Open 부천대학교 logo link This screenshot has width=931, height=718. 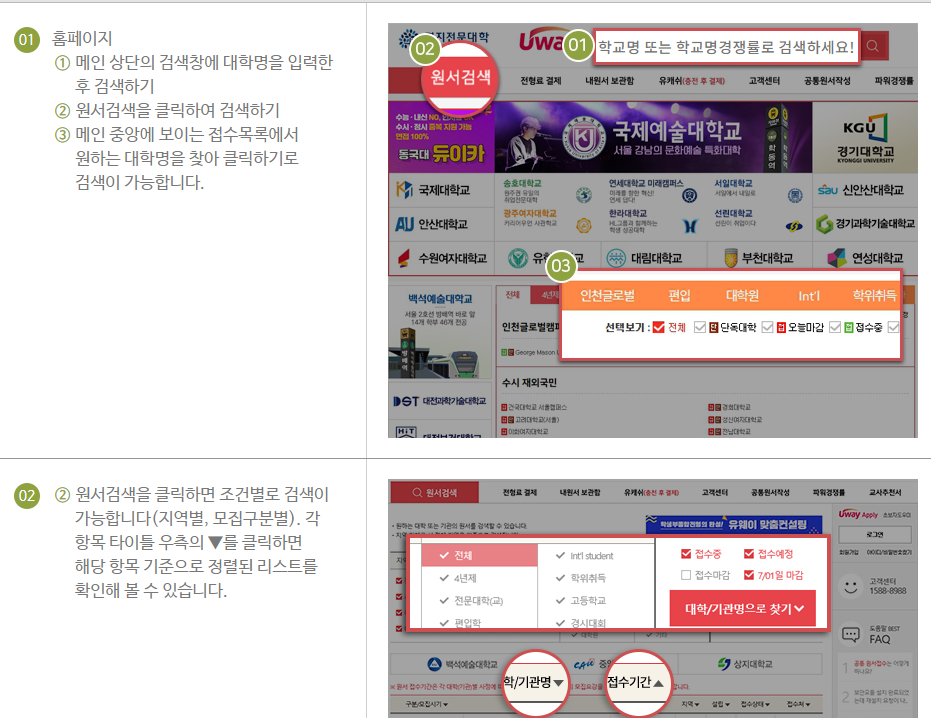(x=759, y=258)
